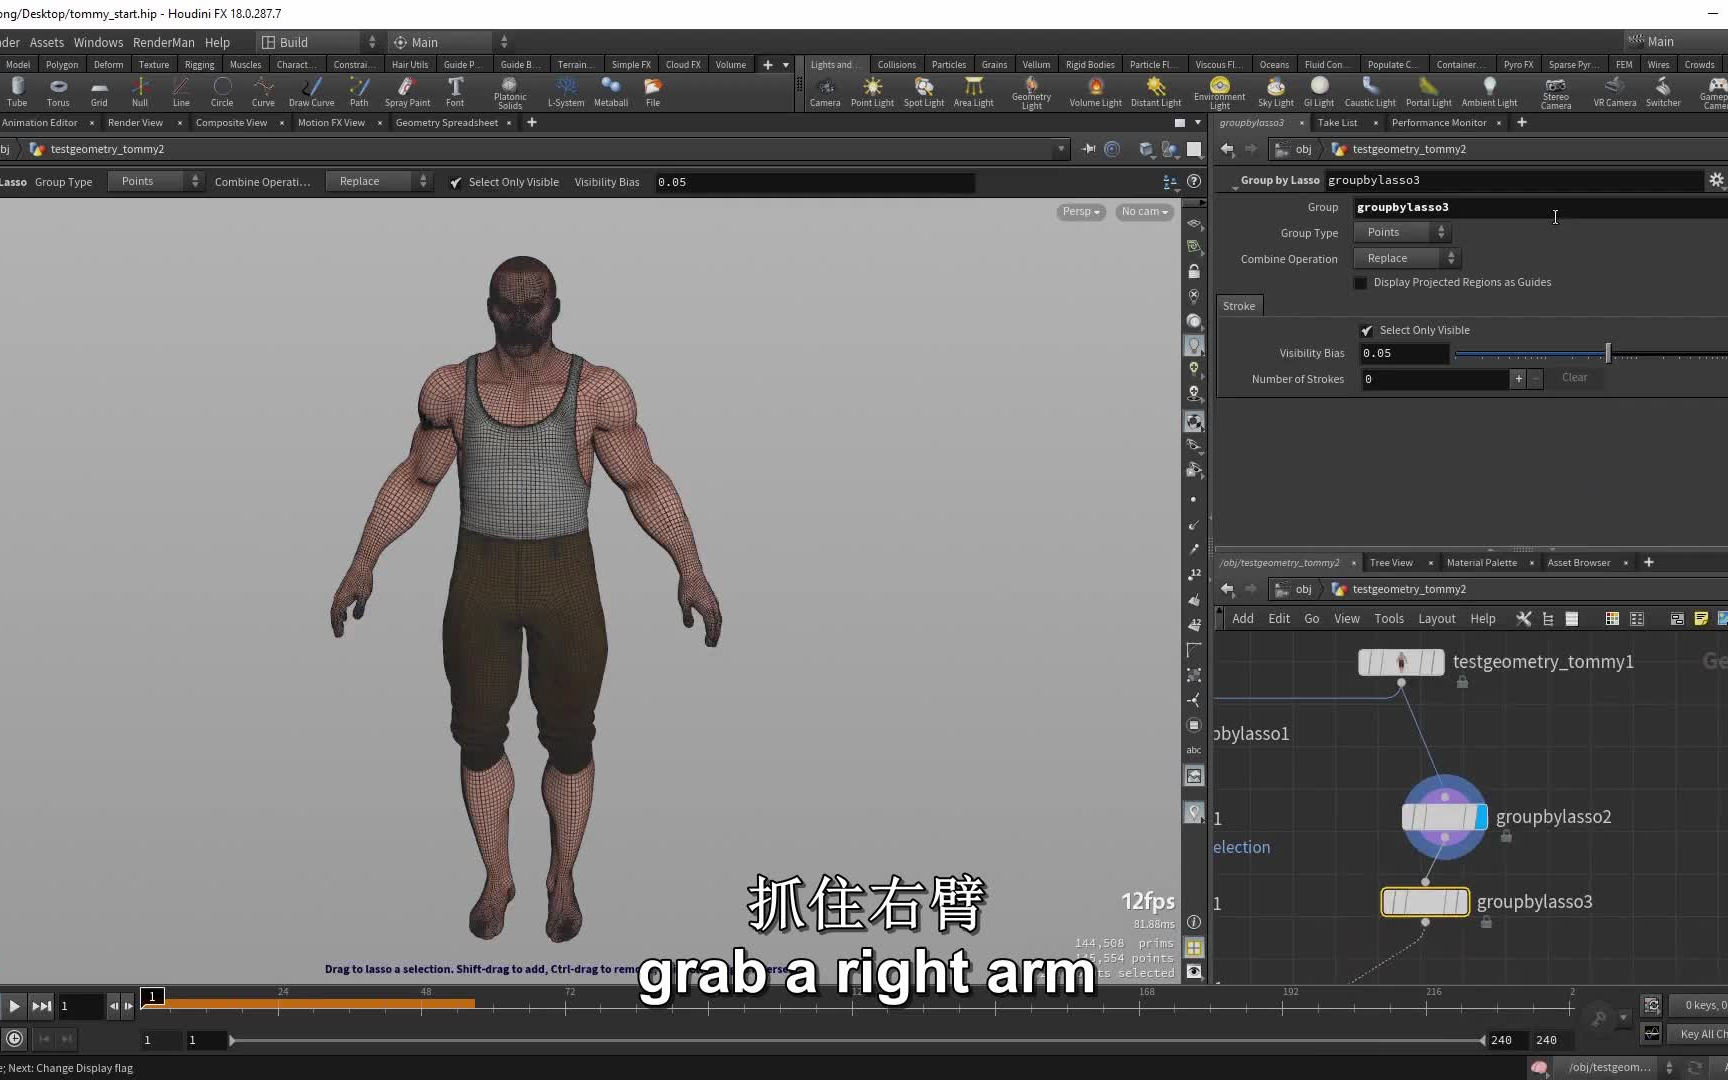This screenshot has width=1728, height=1080.
Task: Create a Metaball from the shelf
Action: coord(610,92)
